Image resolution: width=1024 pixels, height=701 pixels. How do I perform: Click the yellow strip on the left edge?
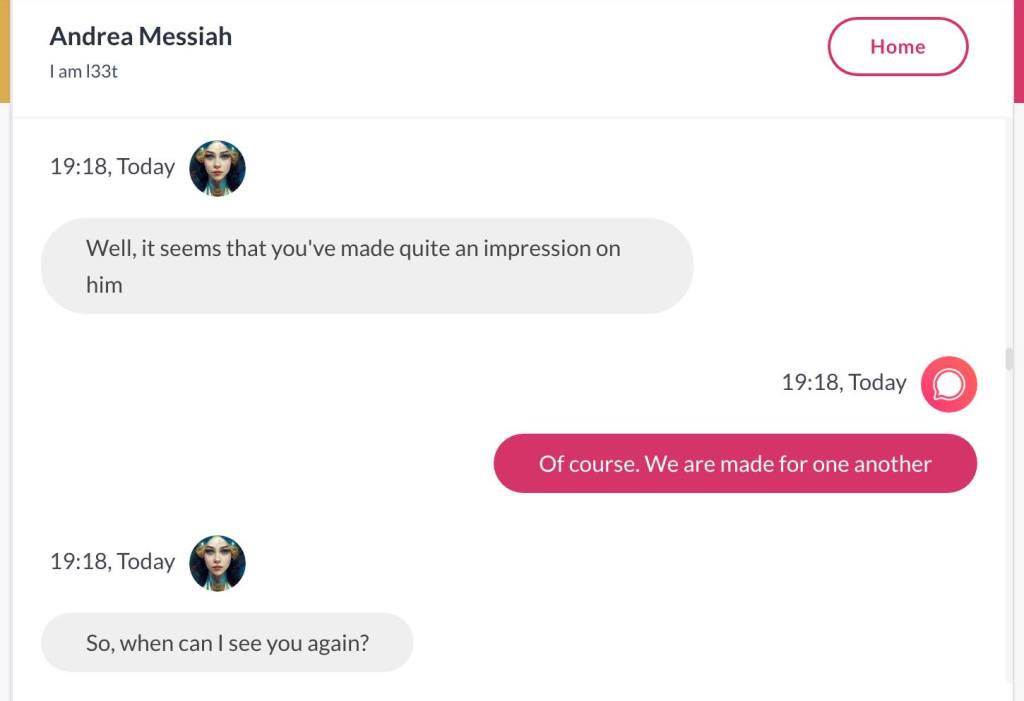click(x=5, y=50)
